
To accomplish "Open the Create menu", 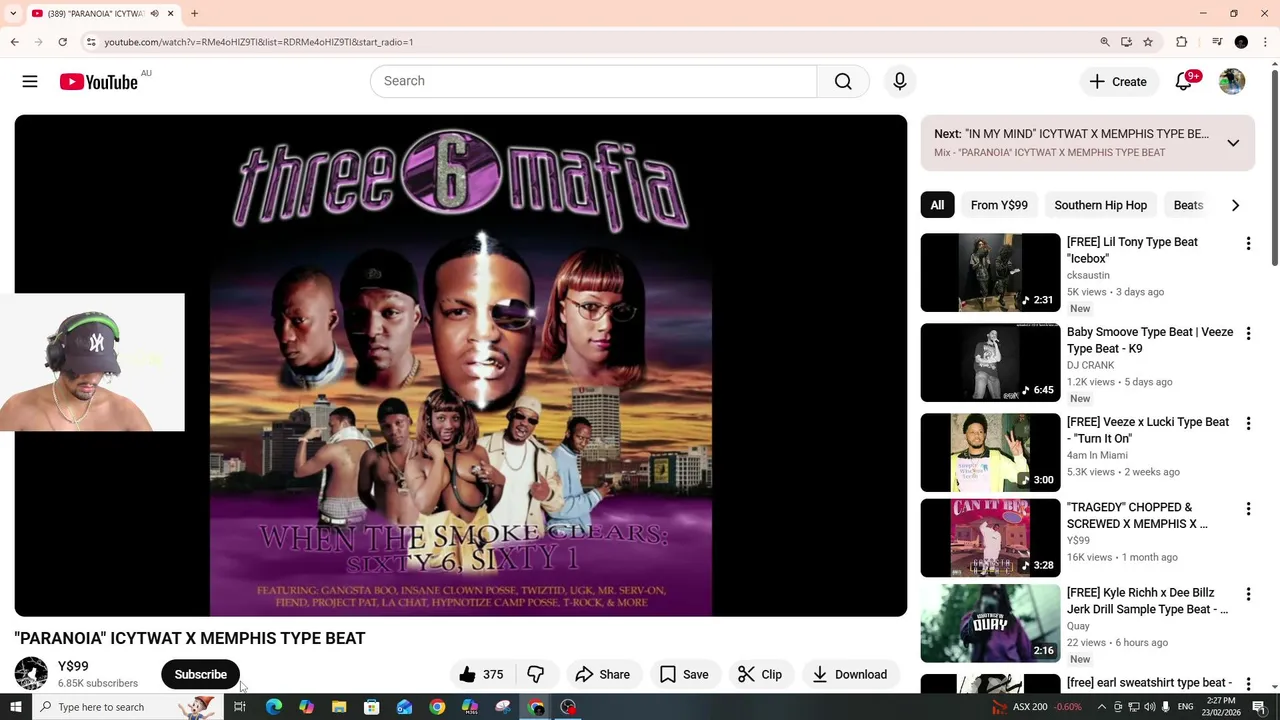I will tap(1119, 82).
